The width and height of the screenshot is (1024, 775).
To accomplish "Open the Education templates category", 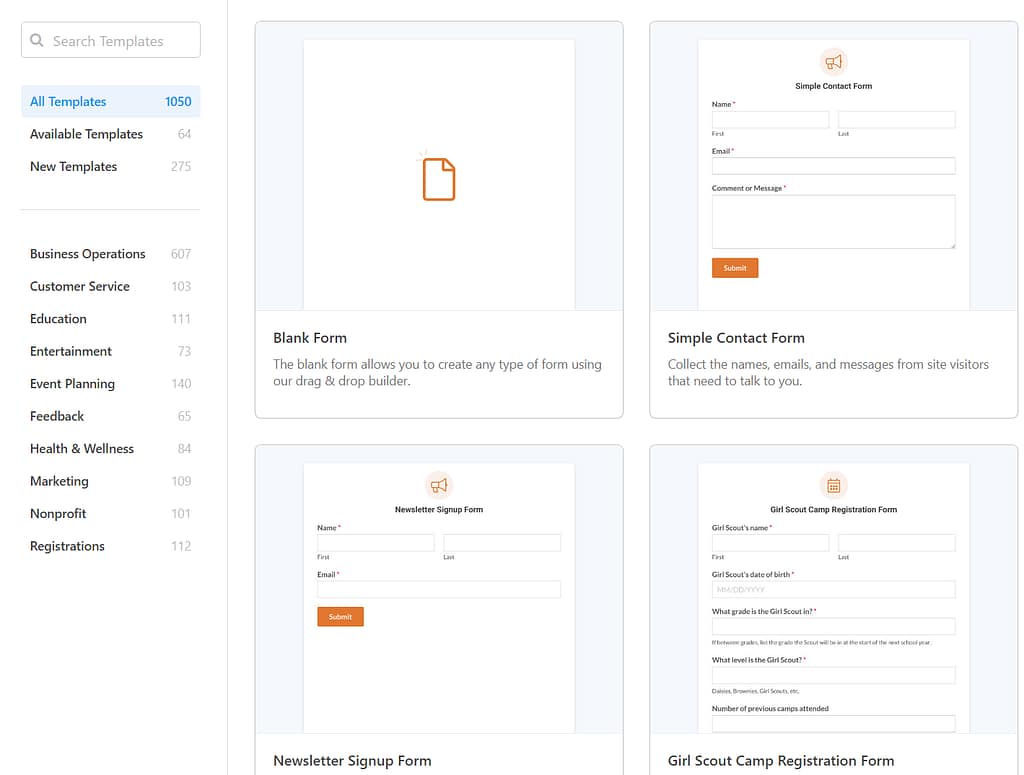I will (58, 318).
